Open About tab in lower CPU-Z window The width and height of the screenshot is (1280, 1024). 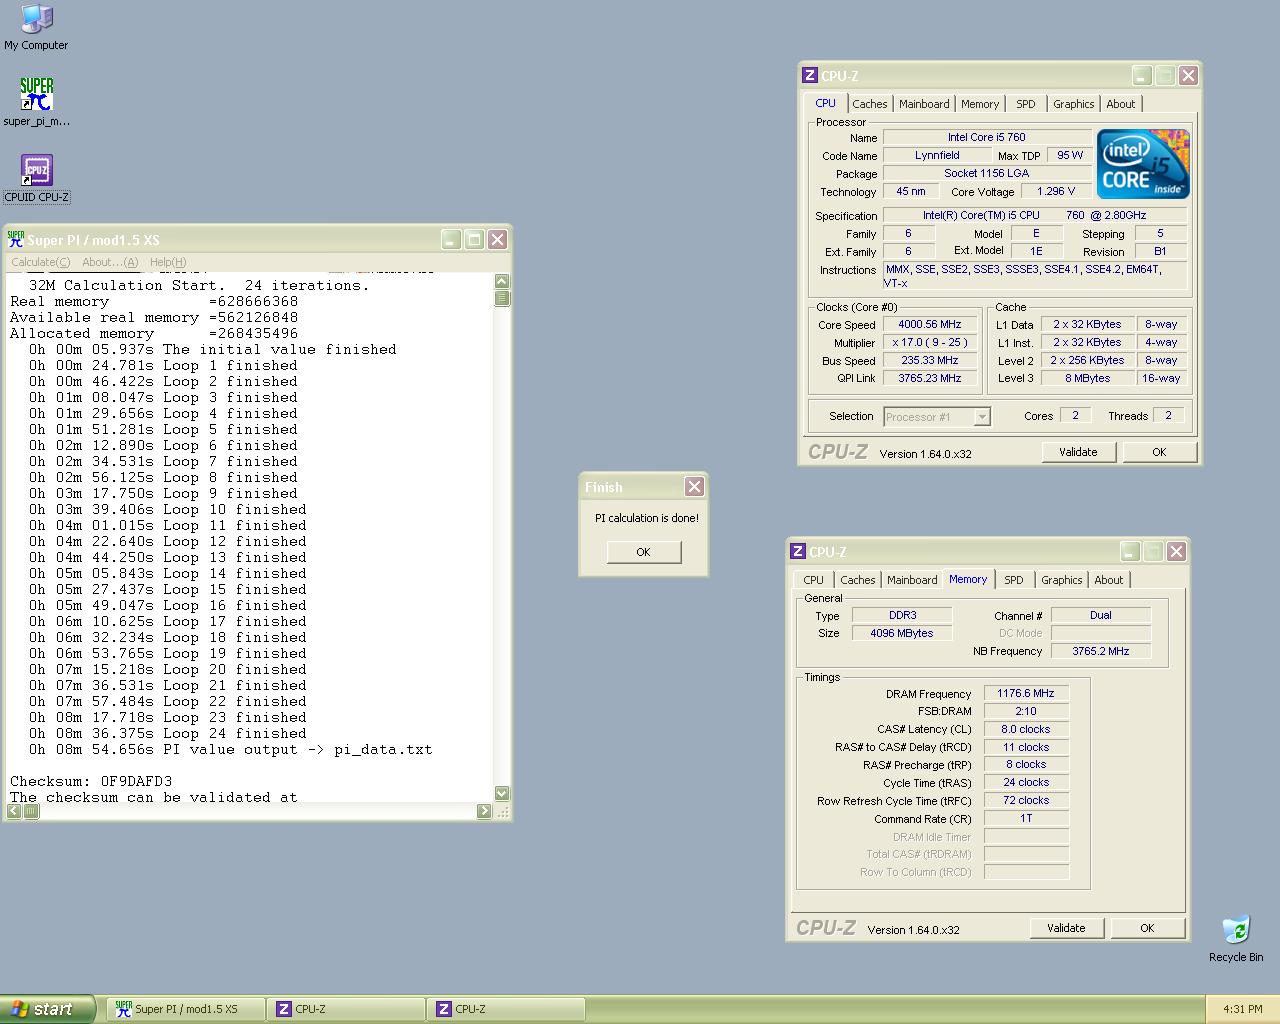tap(1109, 580)
